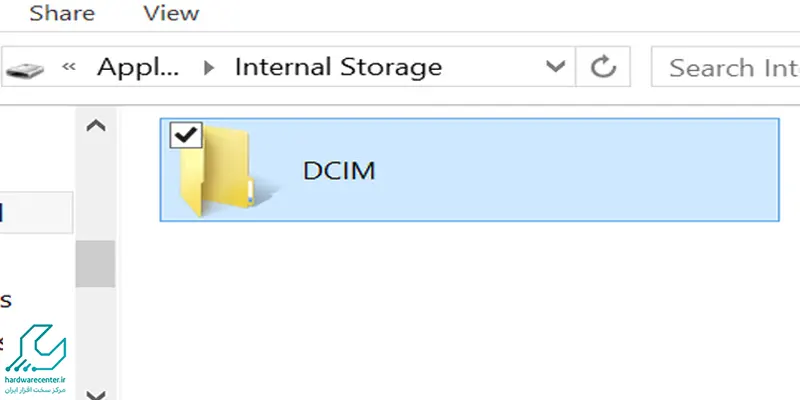Focus the Search Internal Storage field

(726, 67)
